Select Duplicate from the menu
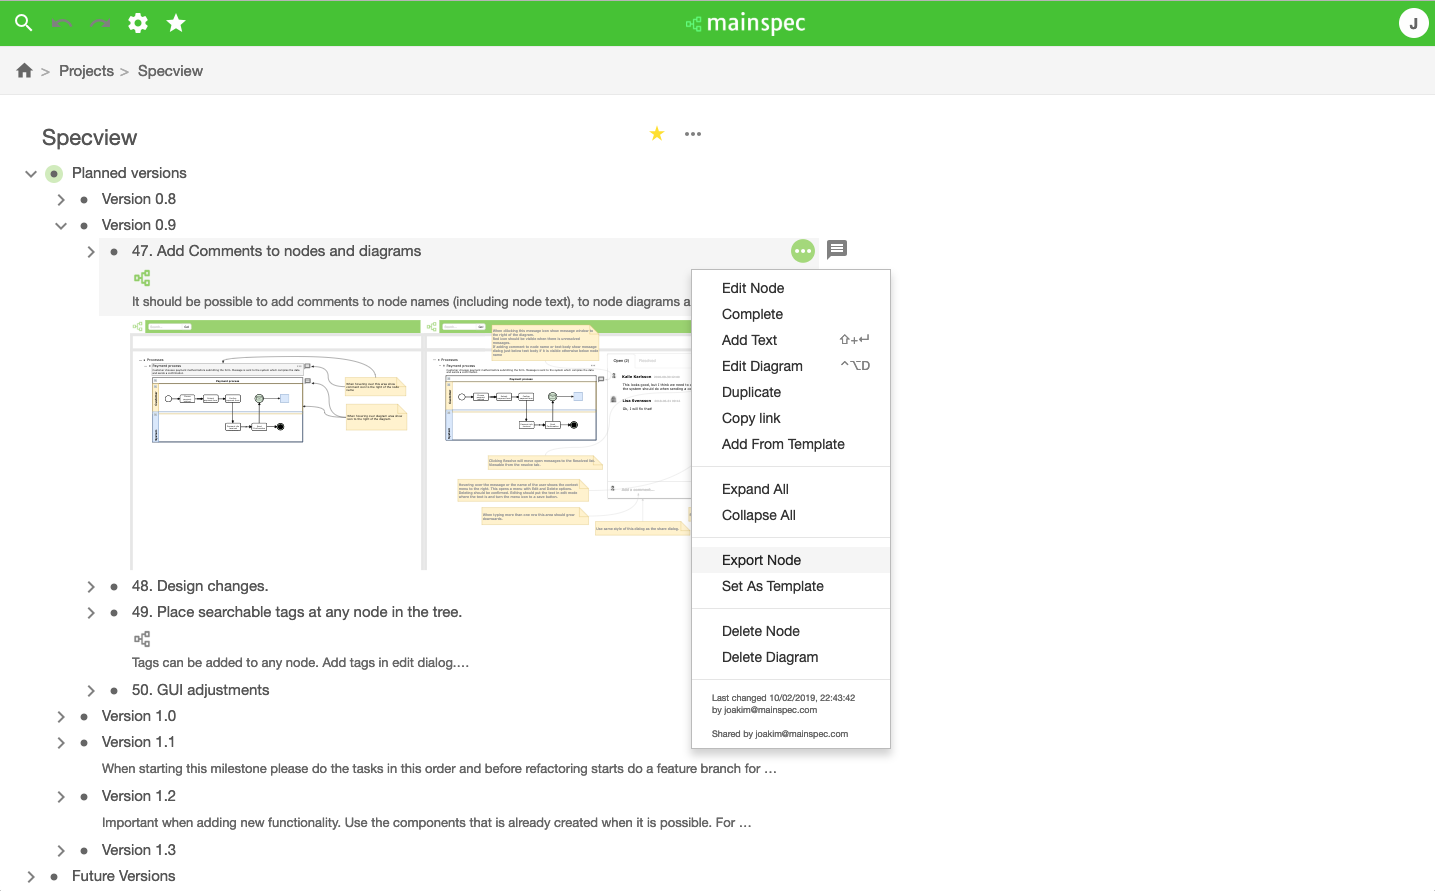The height and width of the screenshot is (891, 1435). click(791, 392)
